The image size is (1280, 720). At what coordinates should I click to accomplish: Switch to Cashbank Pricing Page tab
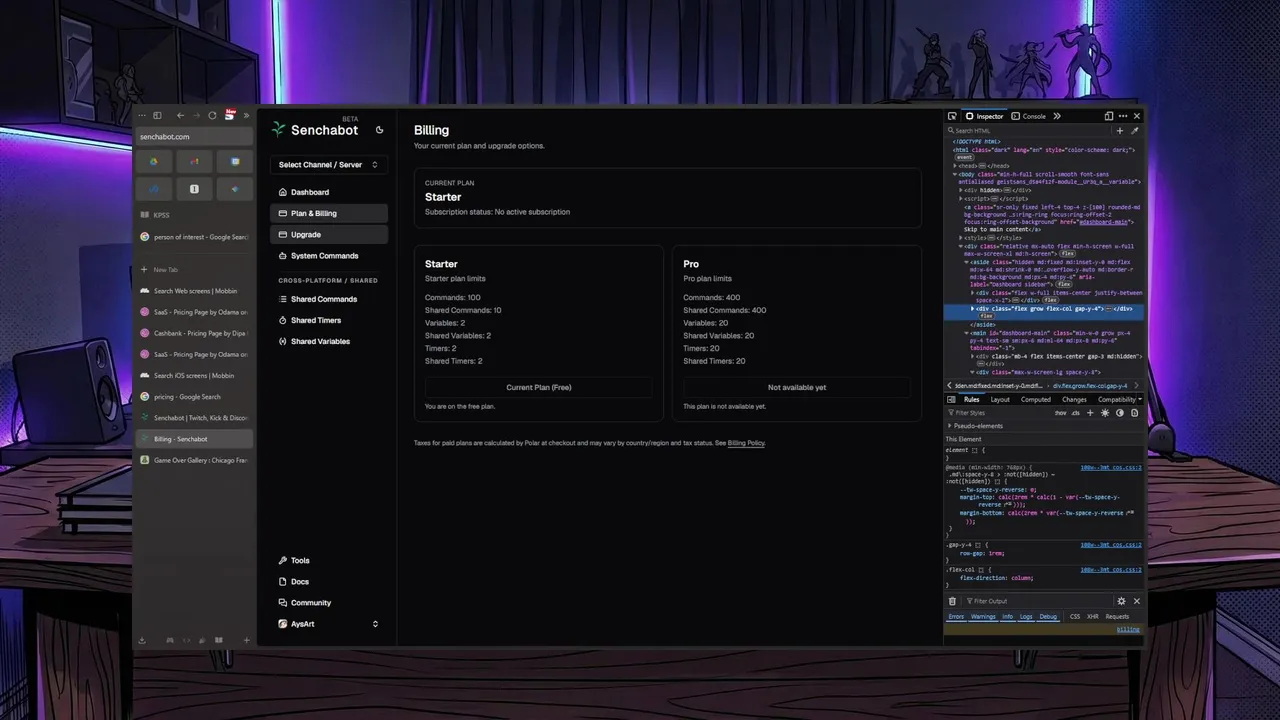(194, 333)
